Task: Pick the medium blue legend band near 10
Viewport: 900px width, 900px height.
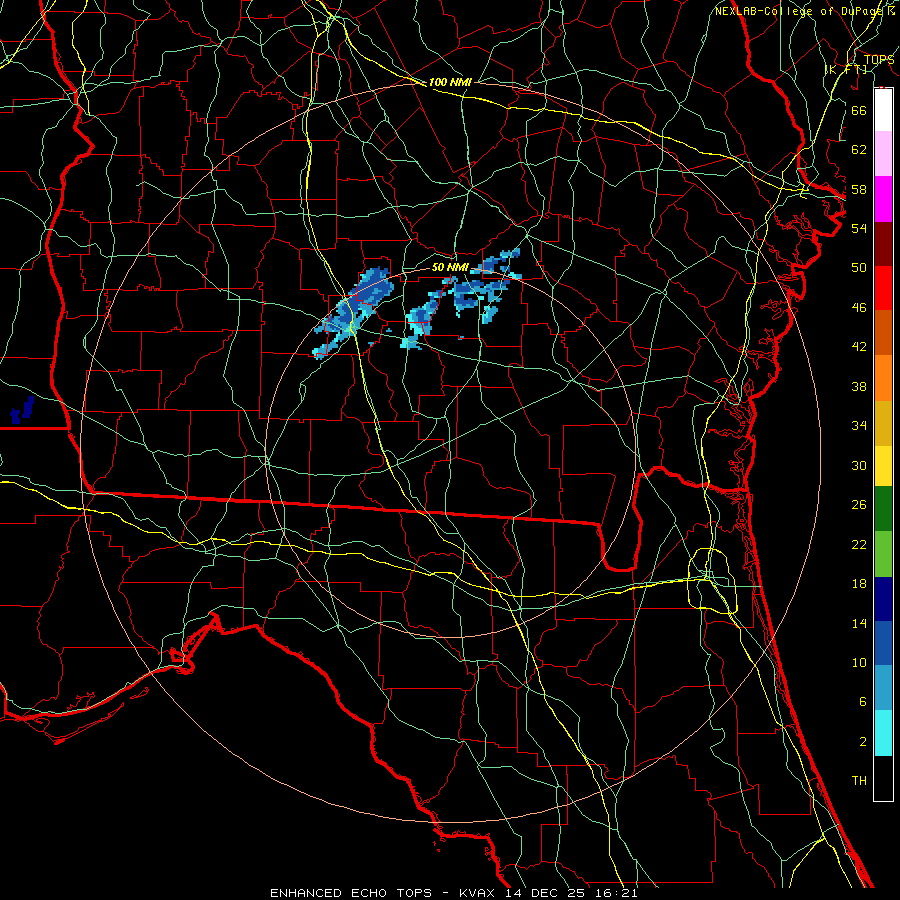Action: pyautogui.click(x=883, y=643)
